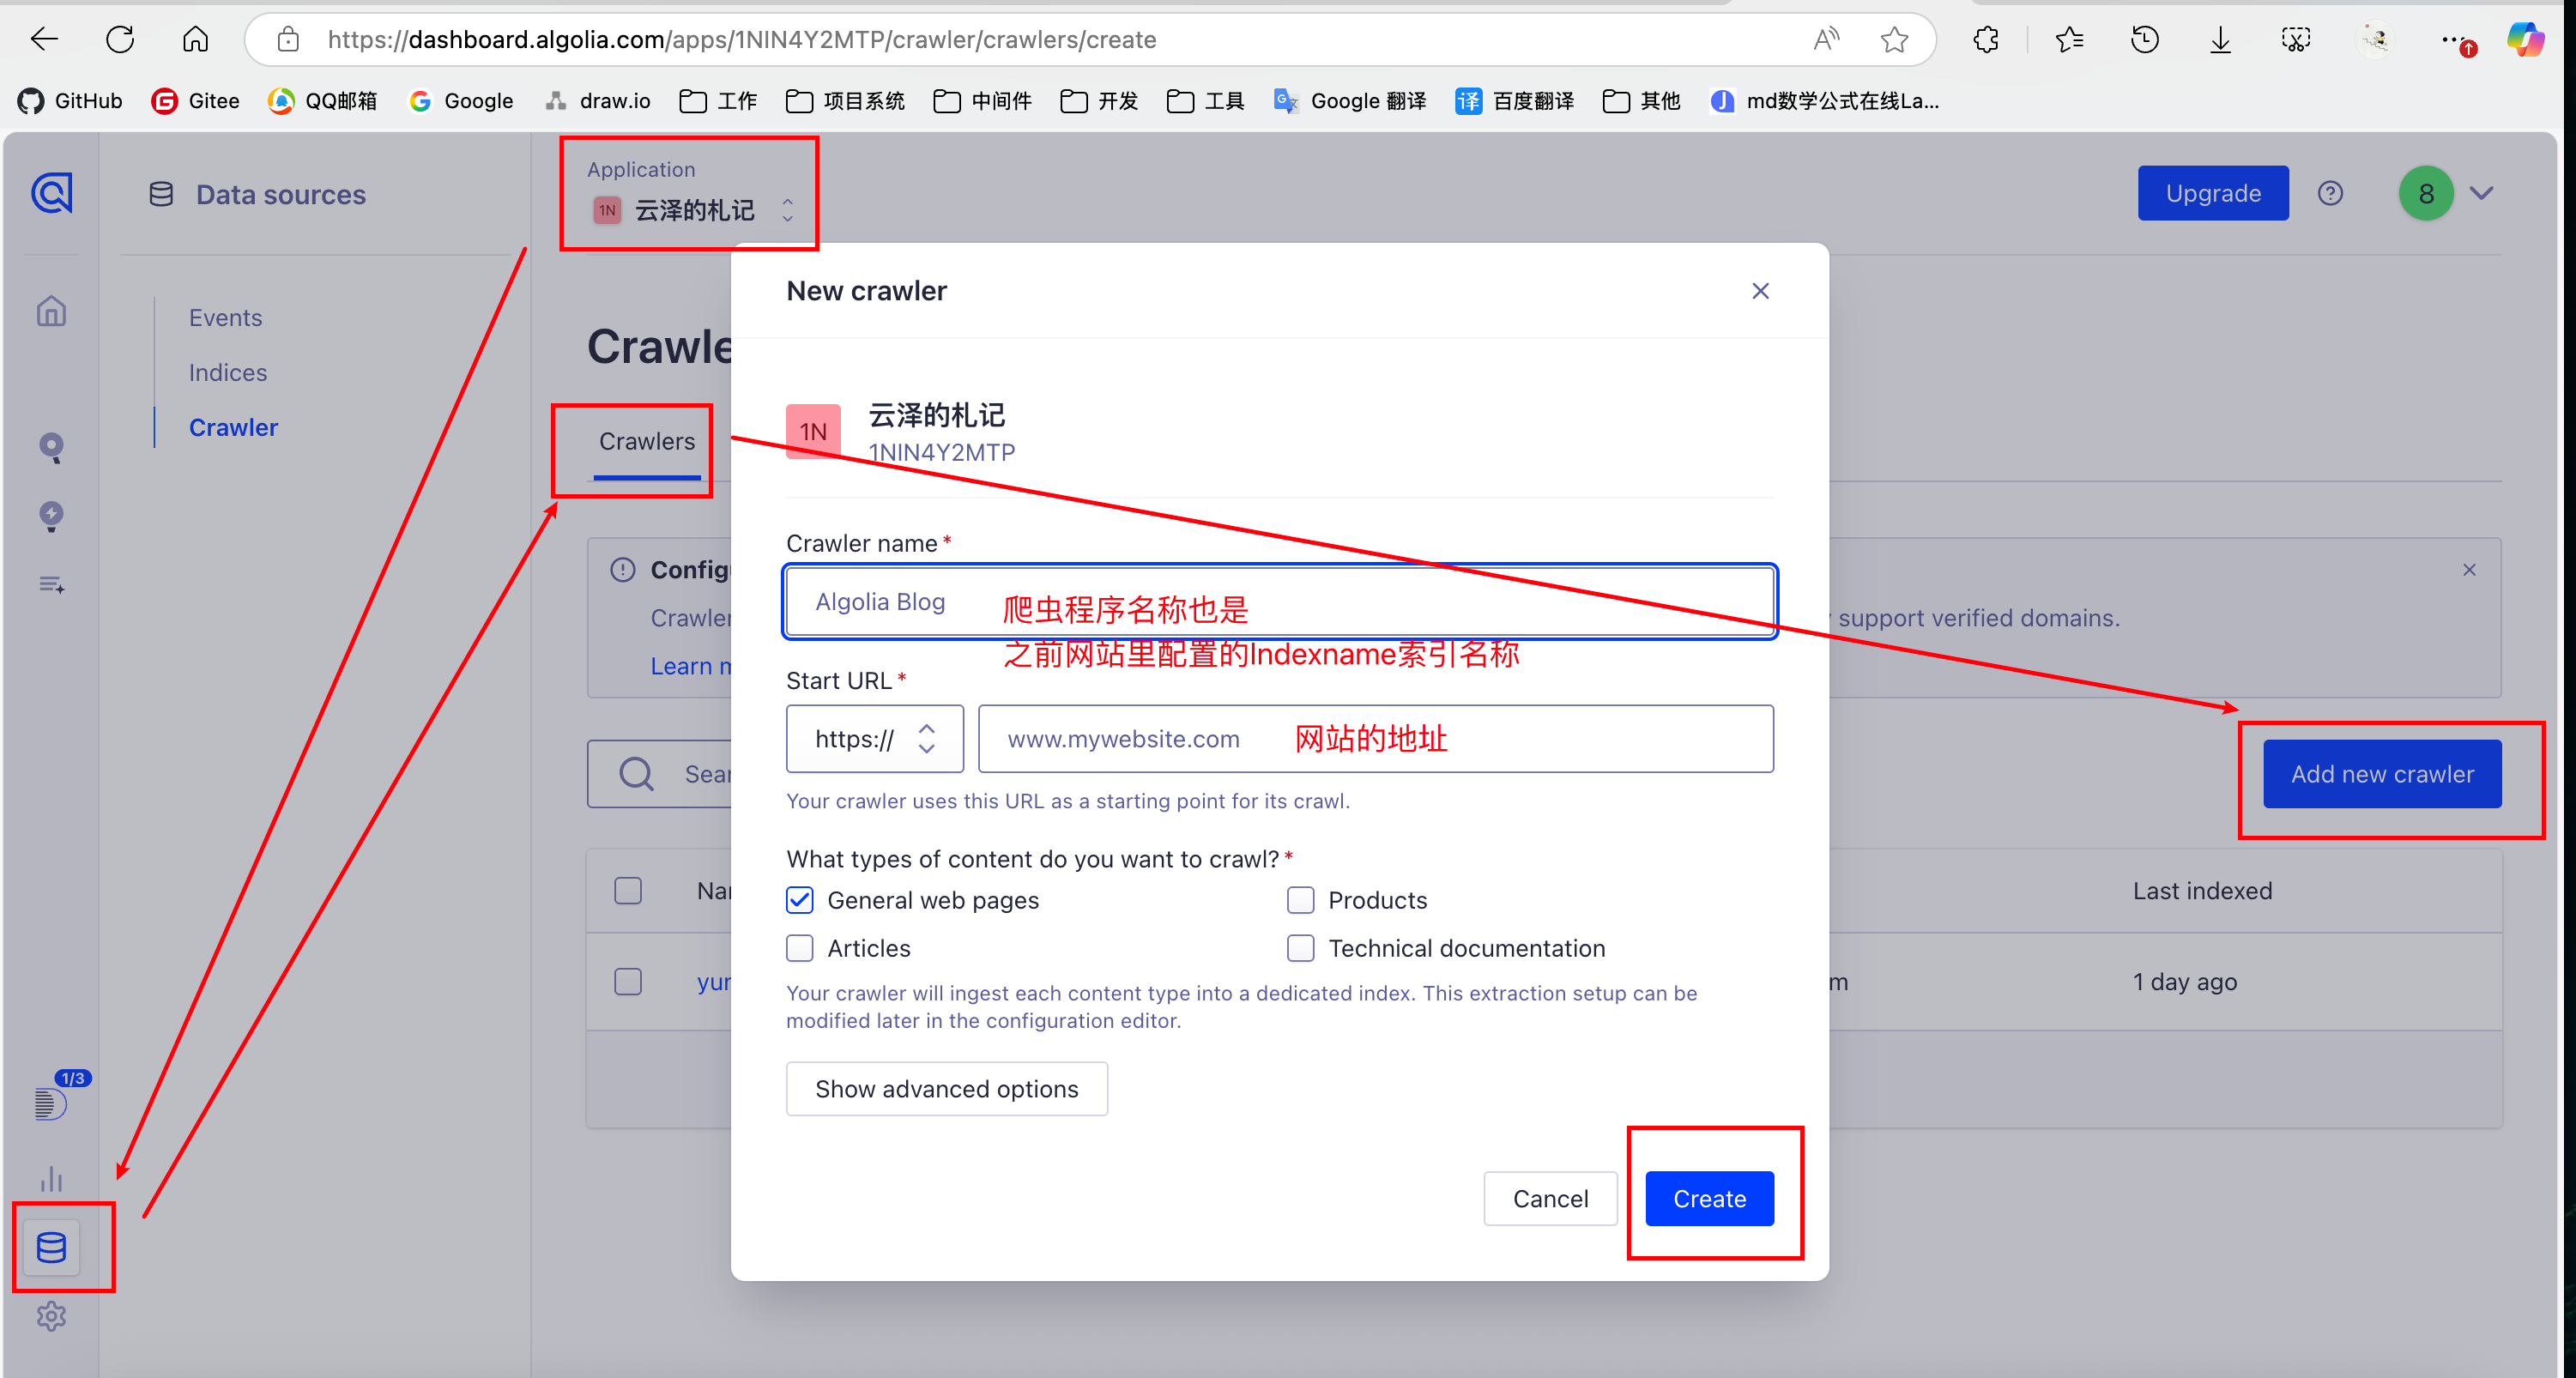Open the Gitee bookmark
2576x1378 pixels.
(195, 101)
